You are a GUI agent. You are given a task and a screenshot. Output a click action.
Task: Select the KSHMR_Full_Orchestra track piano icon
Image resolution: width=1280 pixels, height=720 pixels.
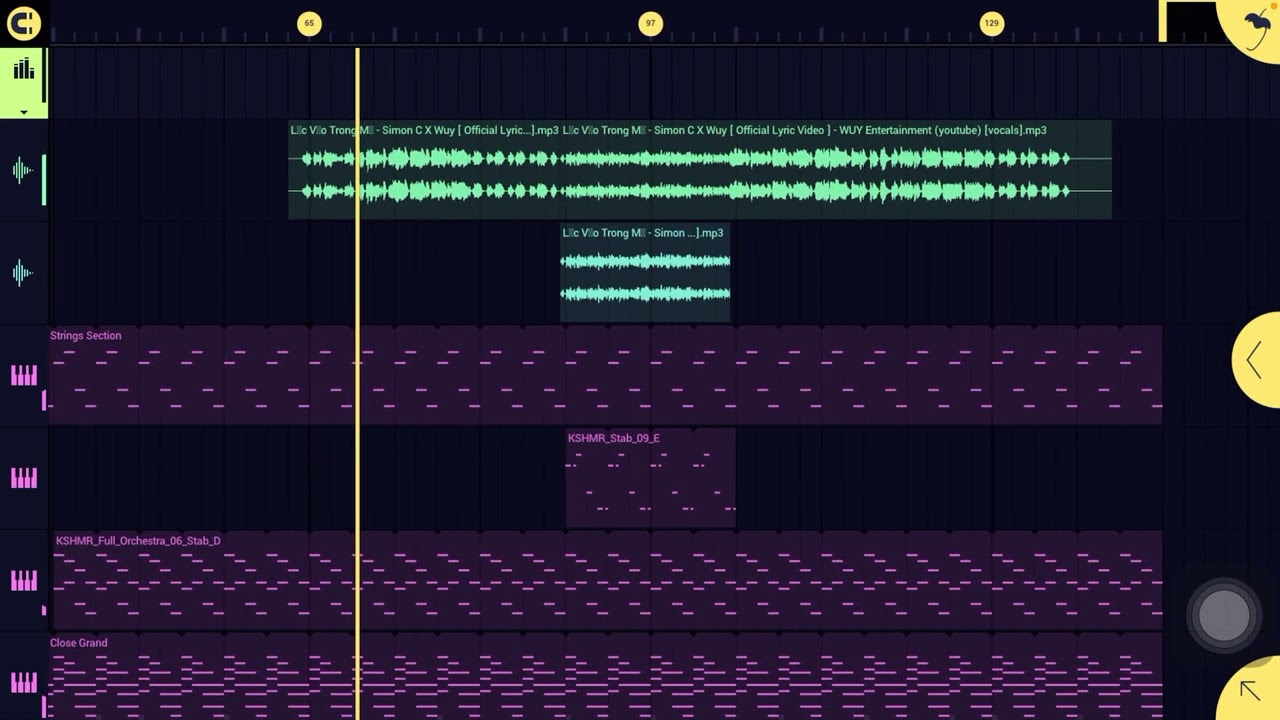click(23, 581)
